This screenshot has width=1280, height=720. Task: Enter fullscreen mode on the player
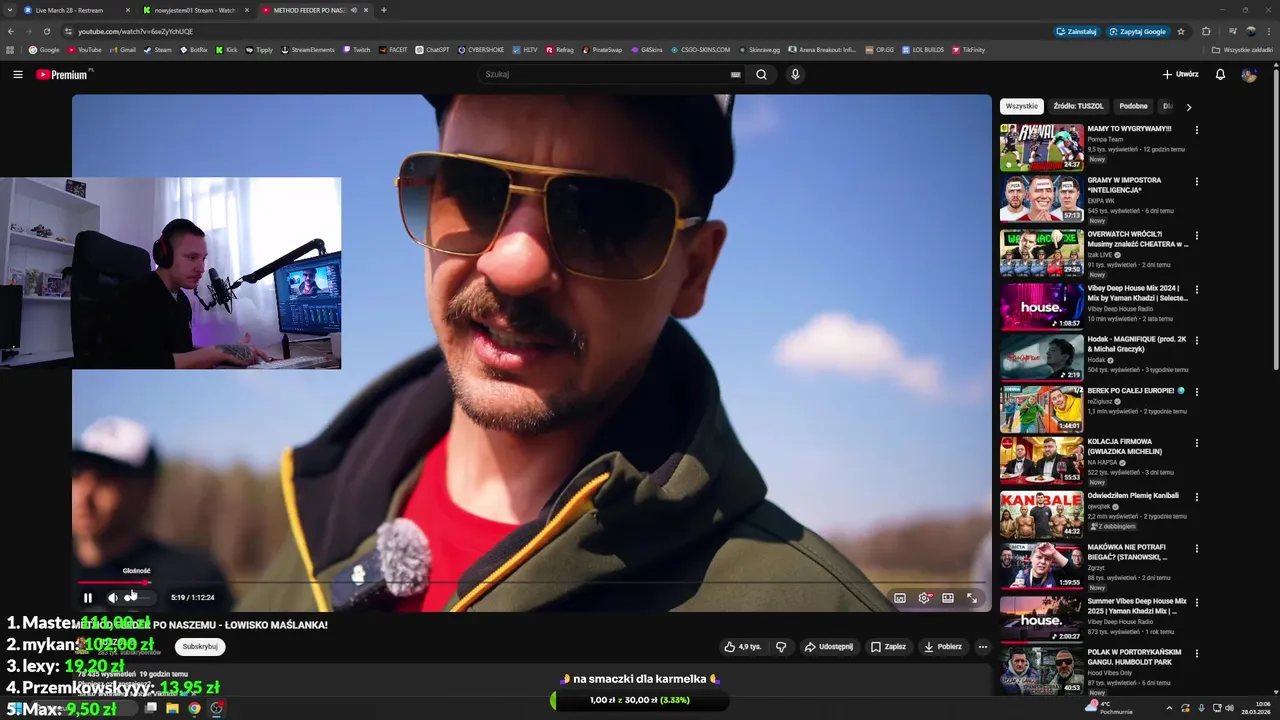pos(972,598)
